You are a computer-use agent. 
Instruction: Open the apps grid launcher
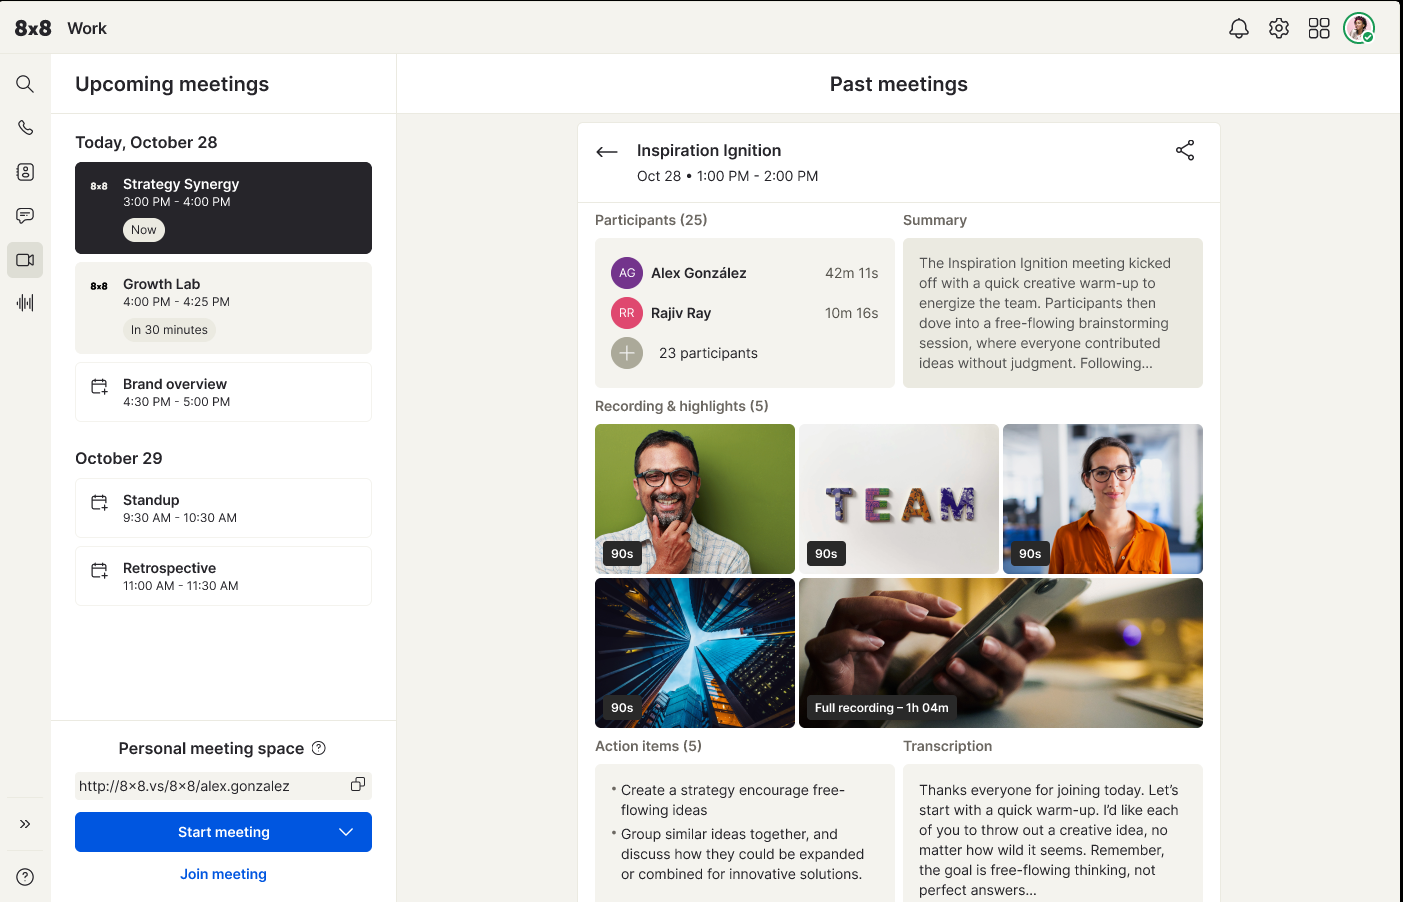(1319, 28)
